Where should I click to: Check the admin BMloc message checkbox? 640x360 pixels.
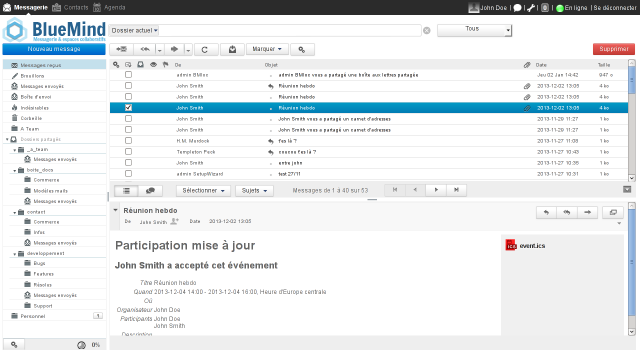[128, 75]
